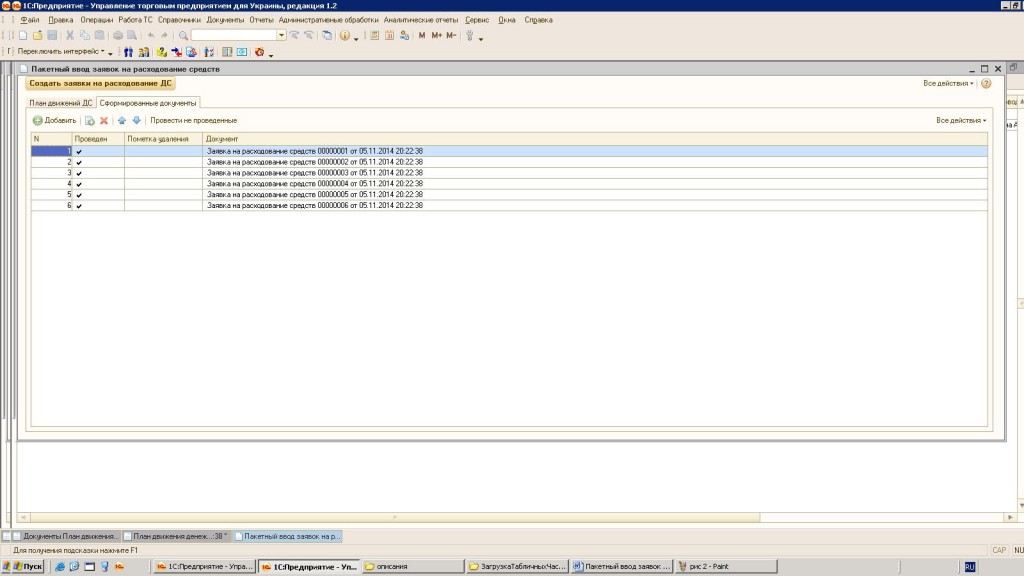The height and width of the screenshot is (576, 1024).
Task: Expand dropdown arrow after the tools icon
Action: [x=481, y=39]
